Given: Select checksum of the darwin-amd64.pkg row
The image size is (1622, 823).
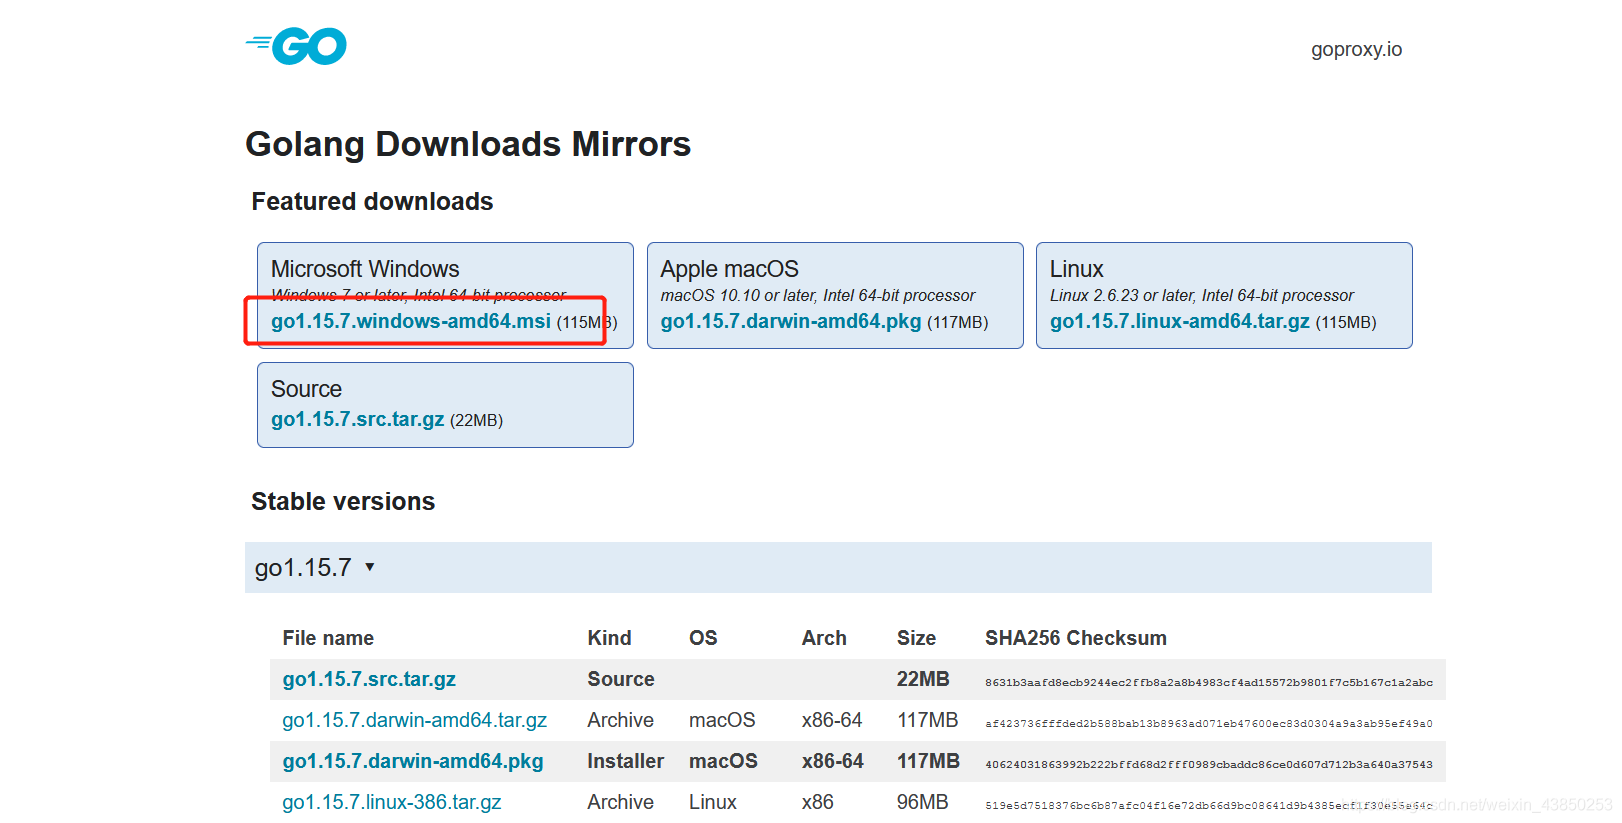Looking at the screenshot, I should tap(1209, 764).
